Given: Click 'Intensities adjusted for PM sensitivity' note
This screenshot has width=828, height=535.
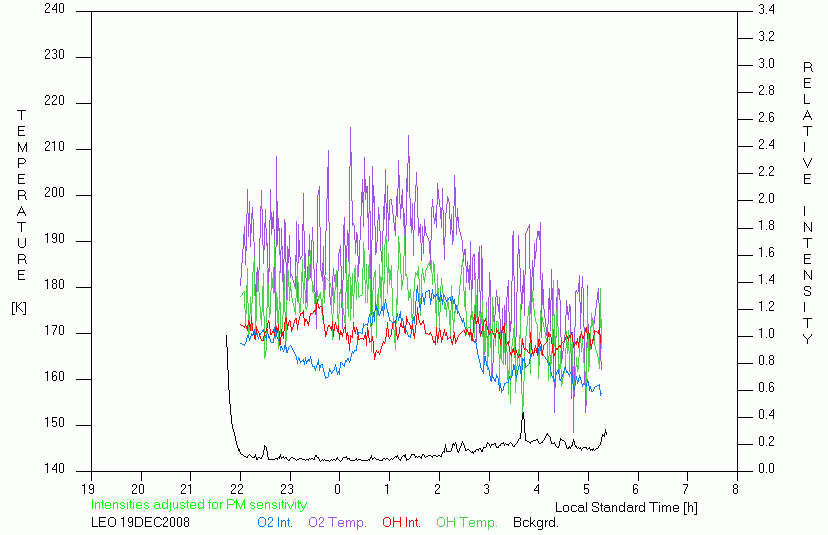Looking at the screenshot, I should coord(199,505).
